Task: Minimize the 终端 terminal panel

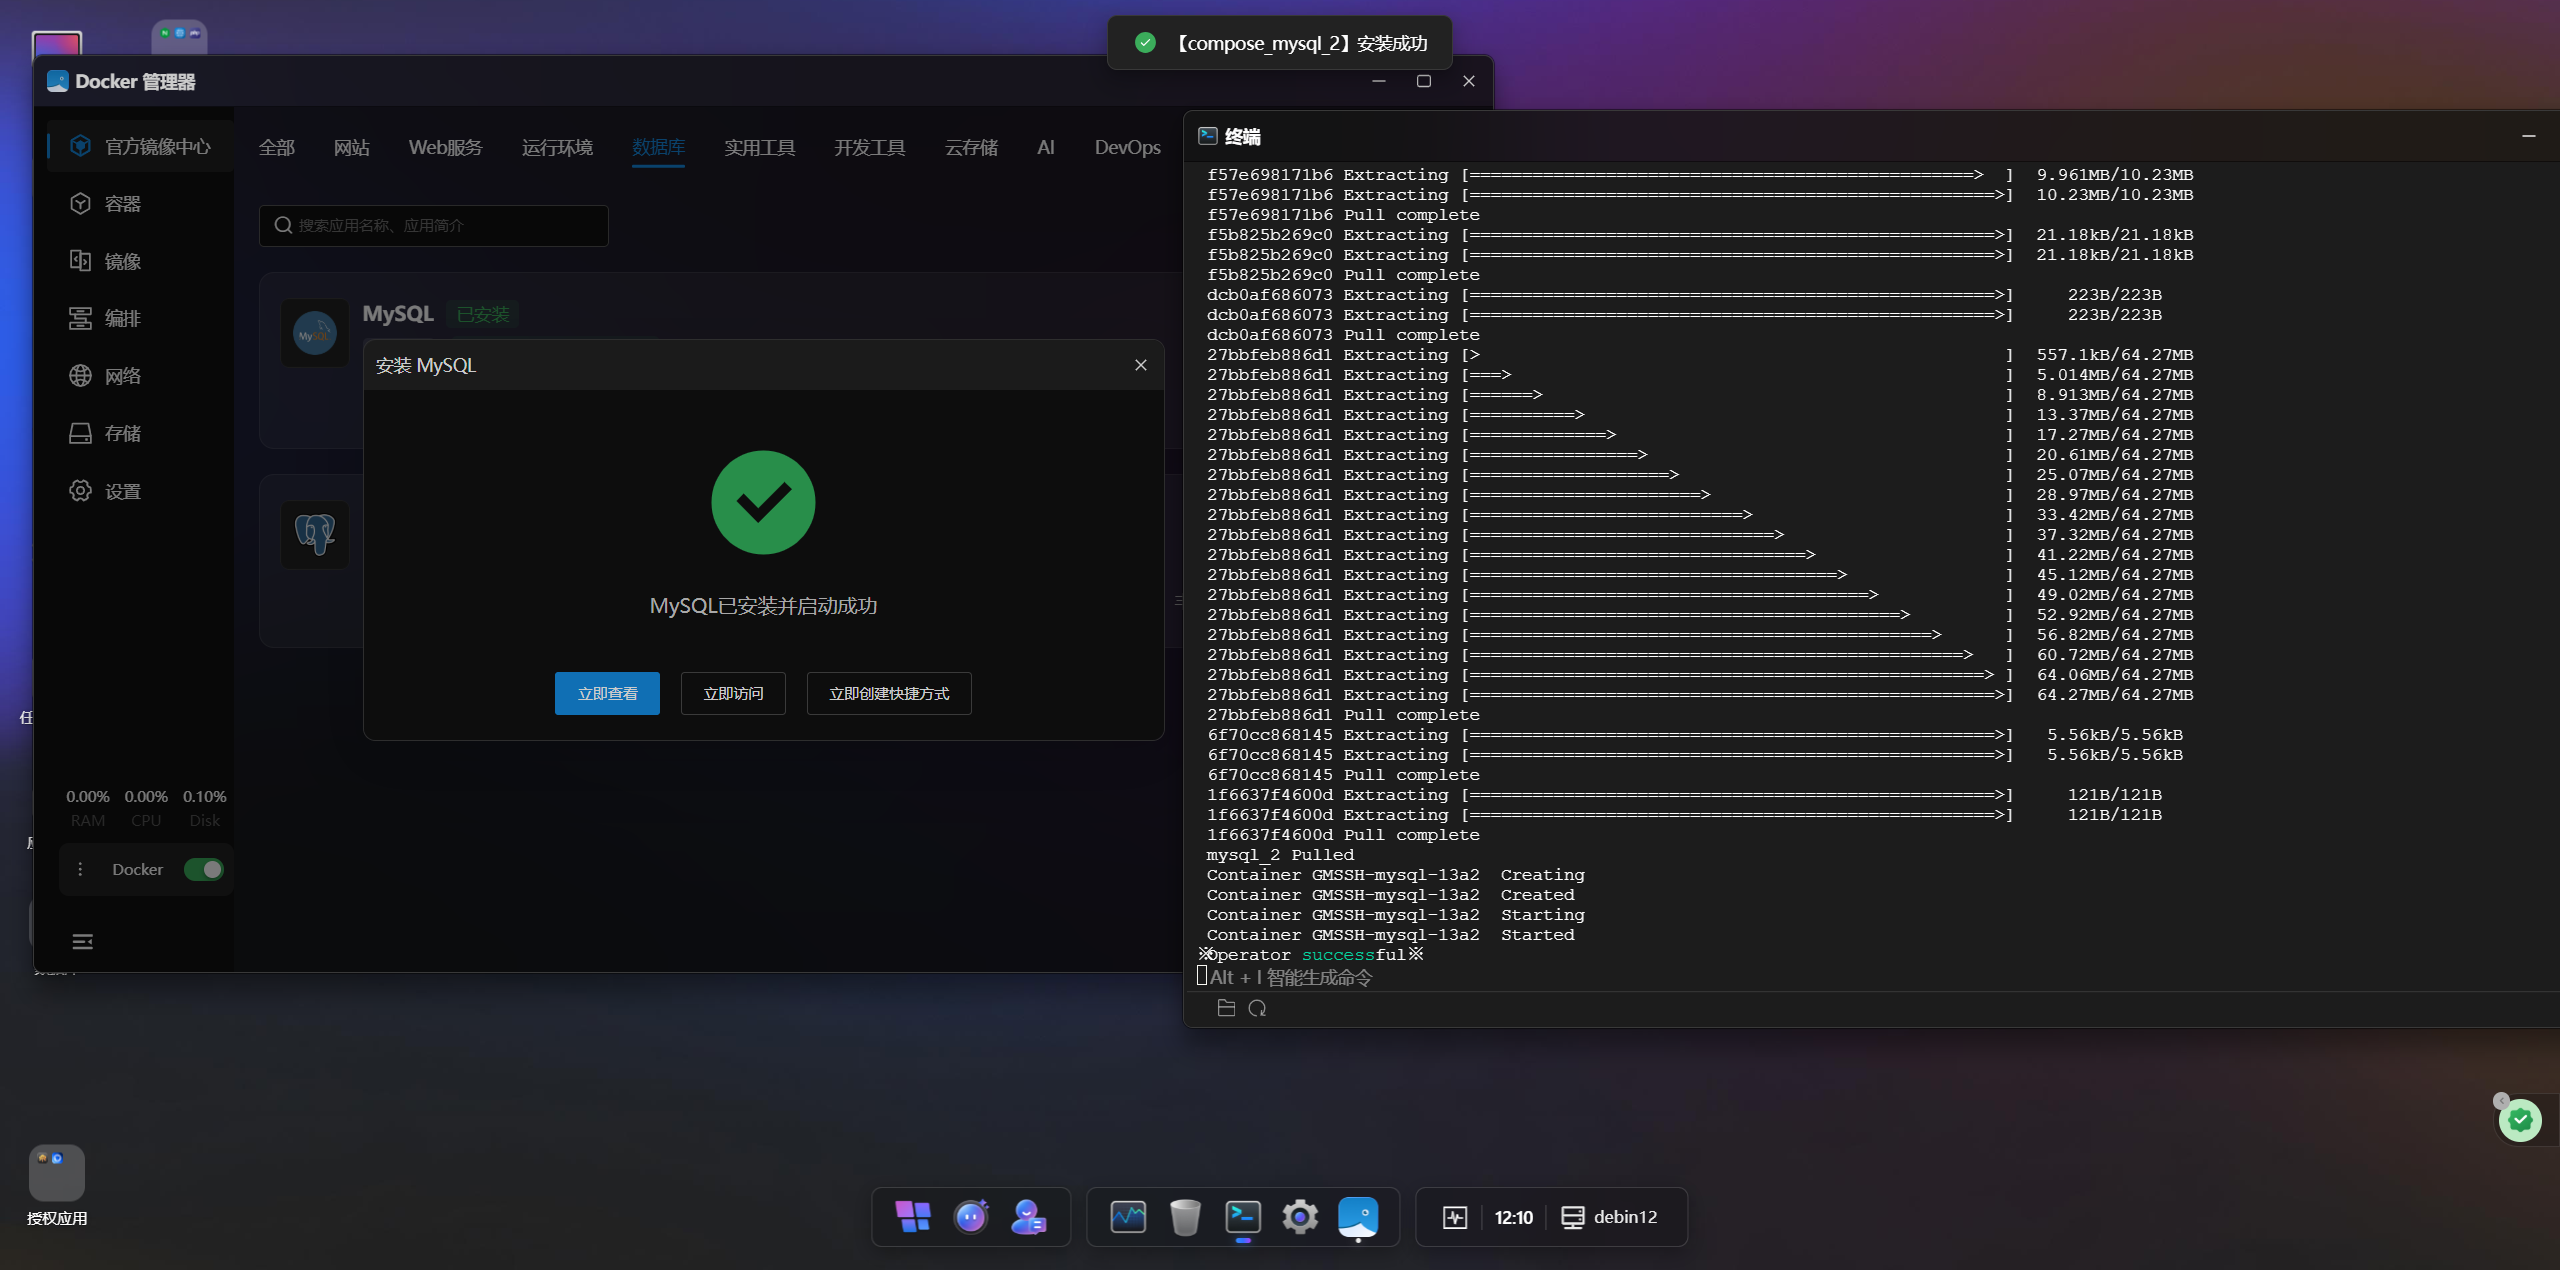Action: pos(2528,136)
